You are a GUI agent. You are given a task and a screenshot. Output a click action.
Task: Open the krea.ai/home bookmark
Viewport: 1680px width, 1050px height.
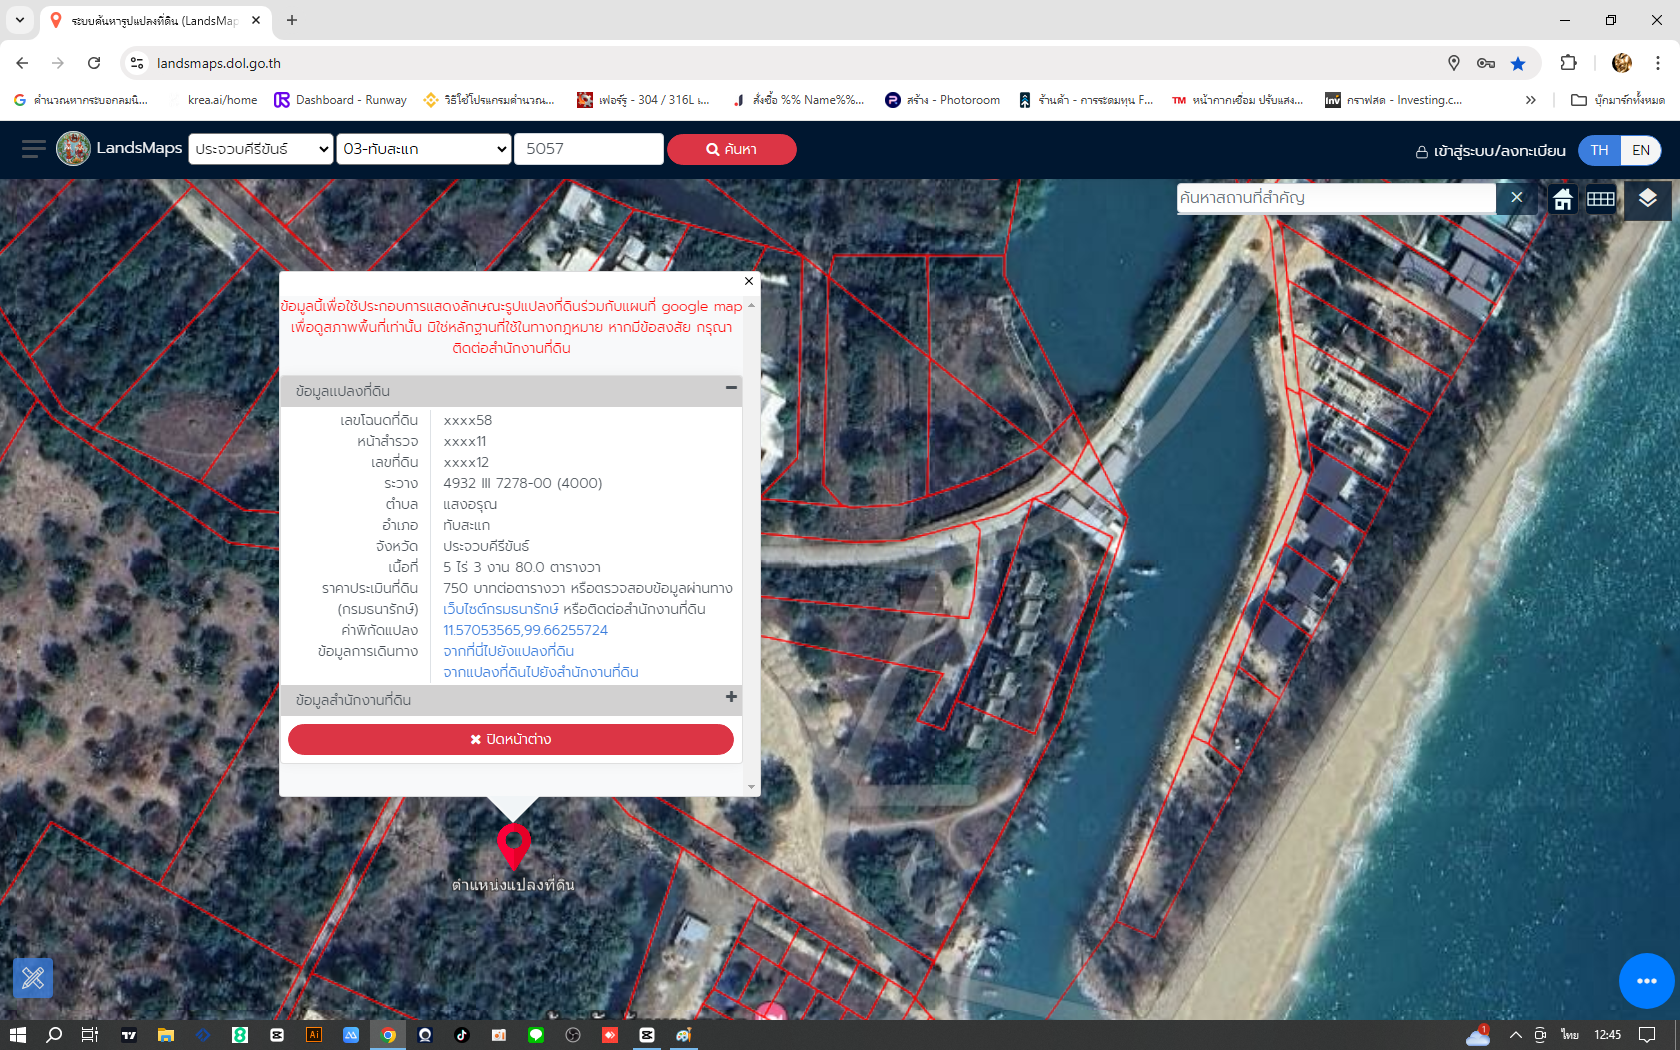[x=221, y=100]
